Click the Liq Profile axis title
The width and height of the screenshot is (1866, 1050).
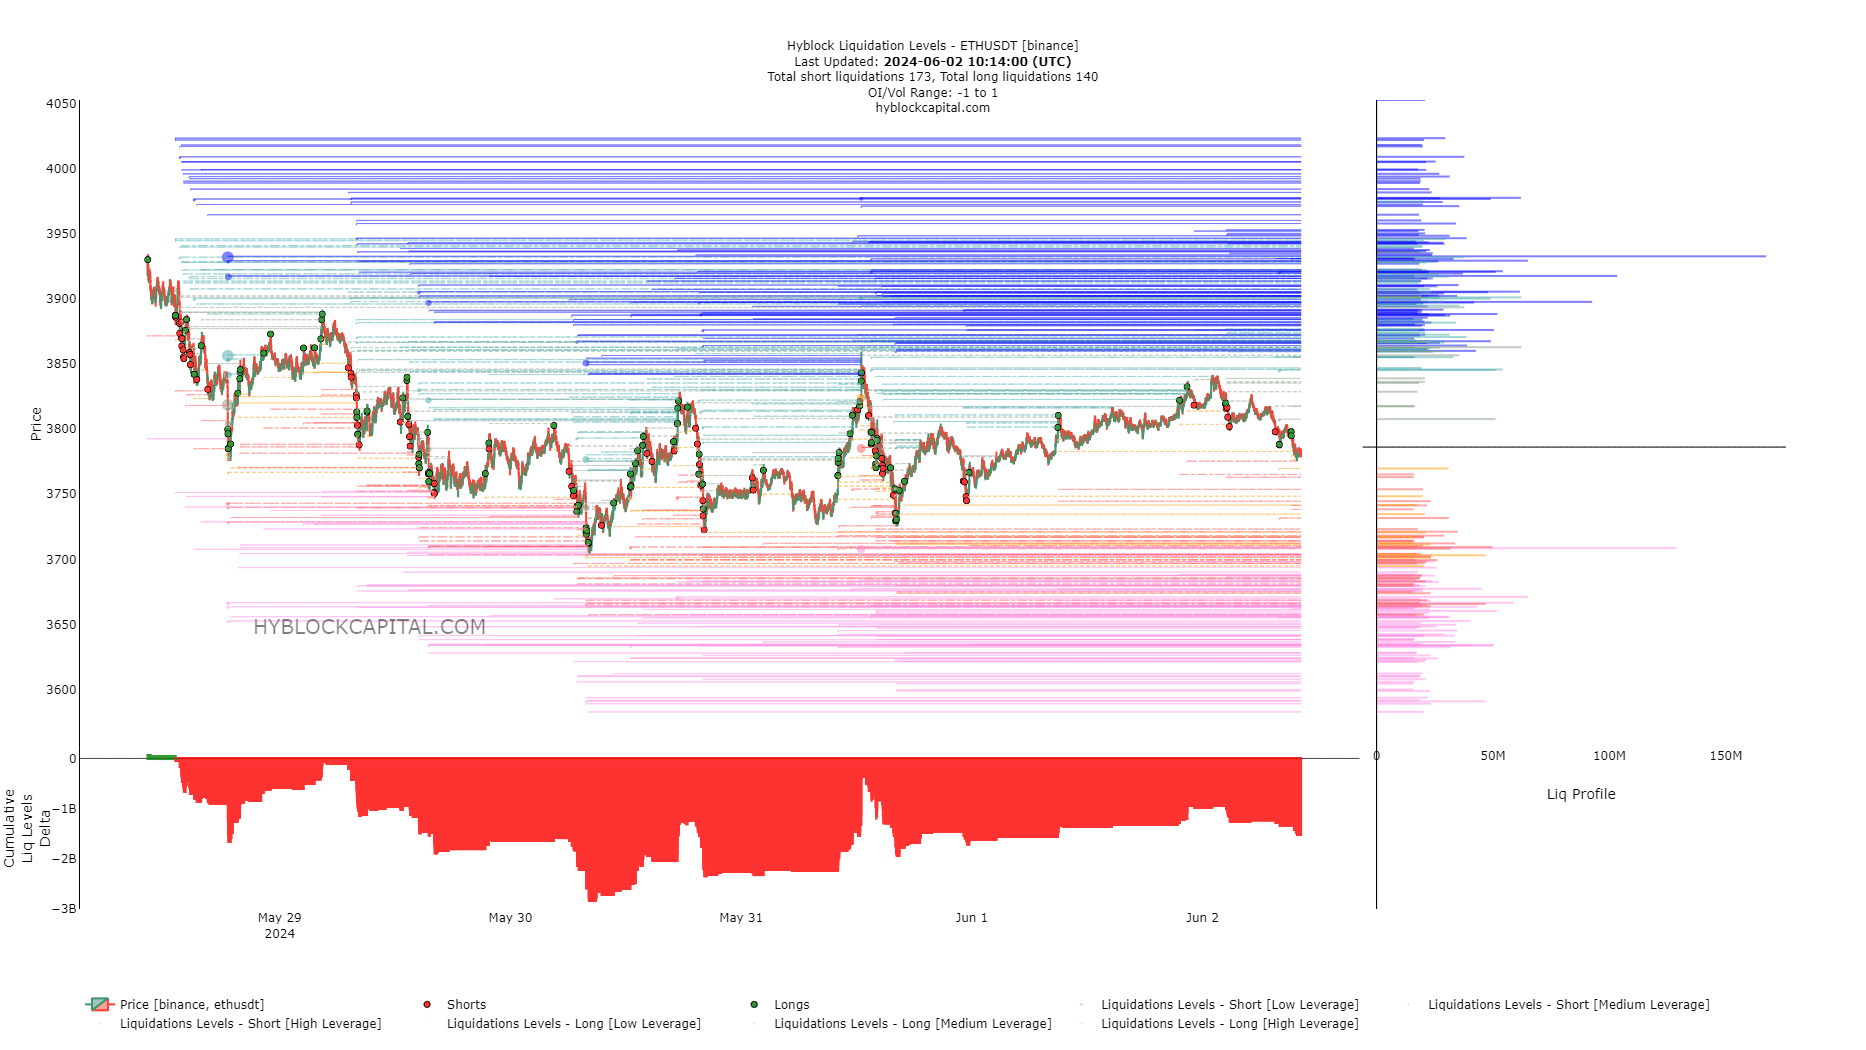click(x=1581, y=794)
